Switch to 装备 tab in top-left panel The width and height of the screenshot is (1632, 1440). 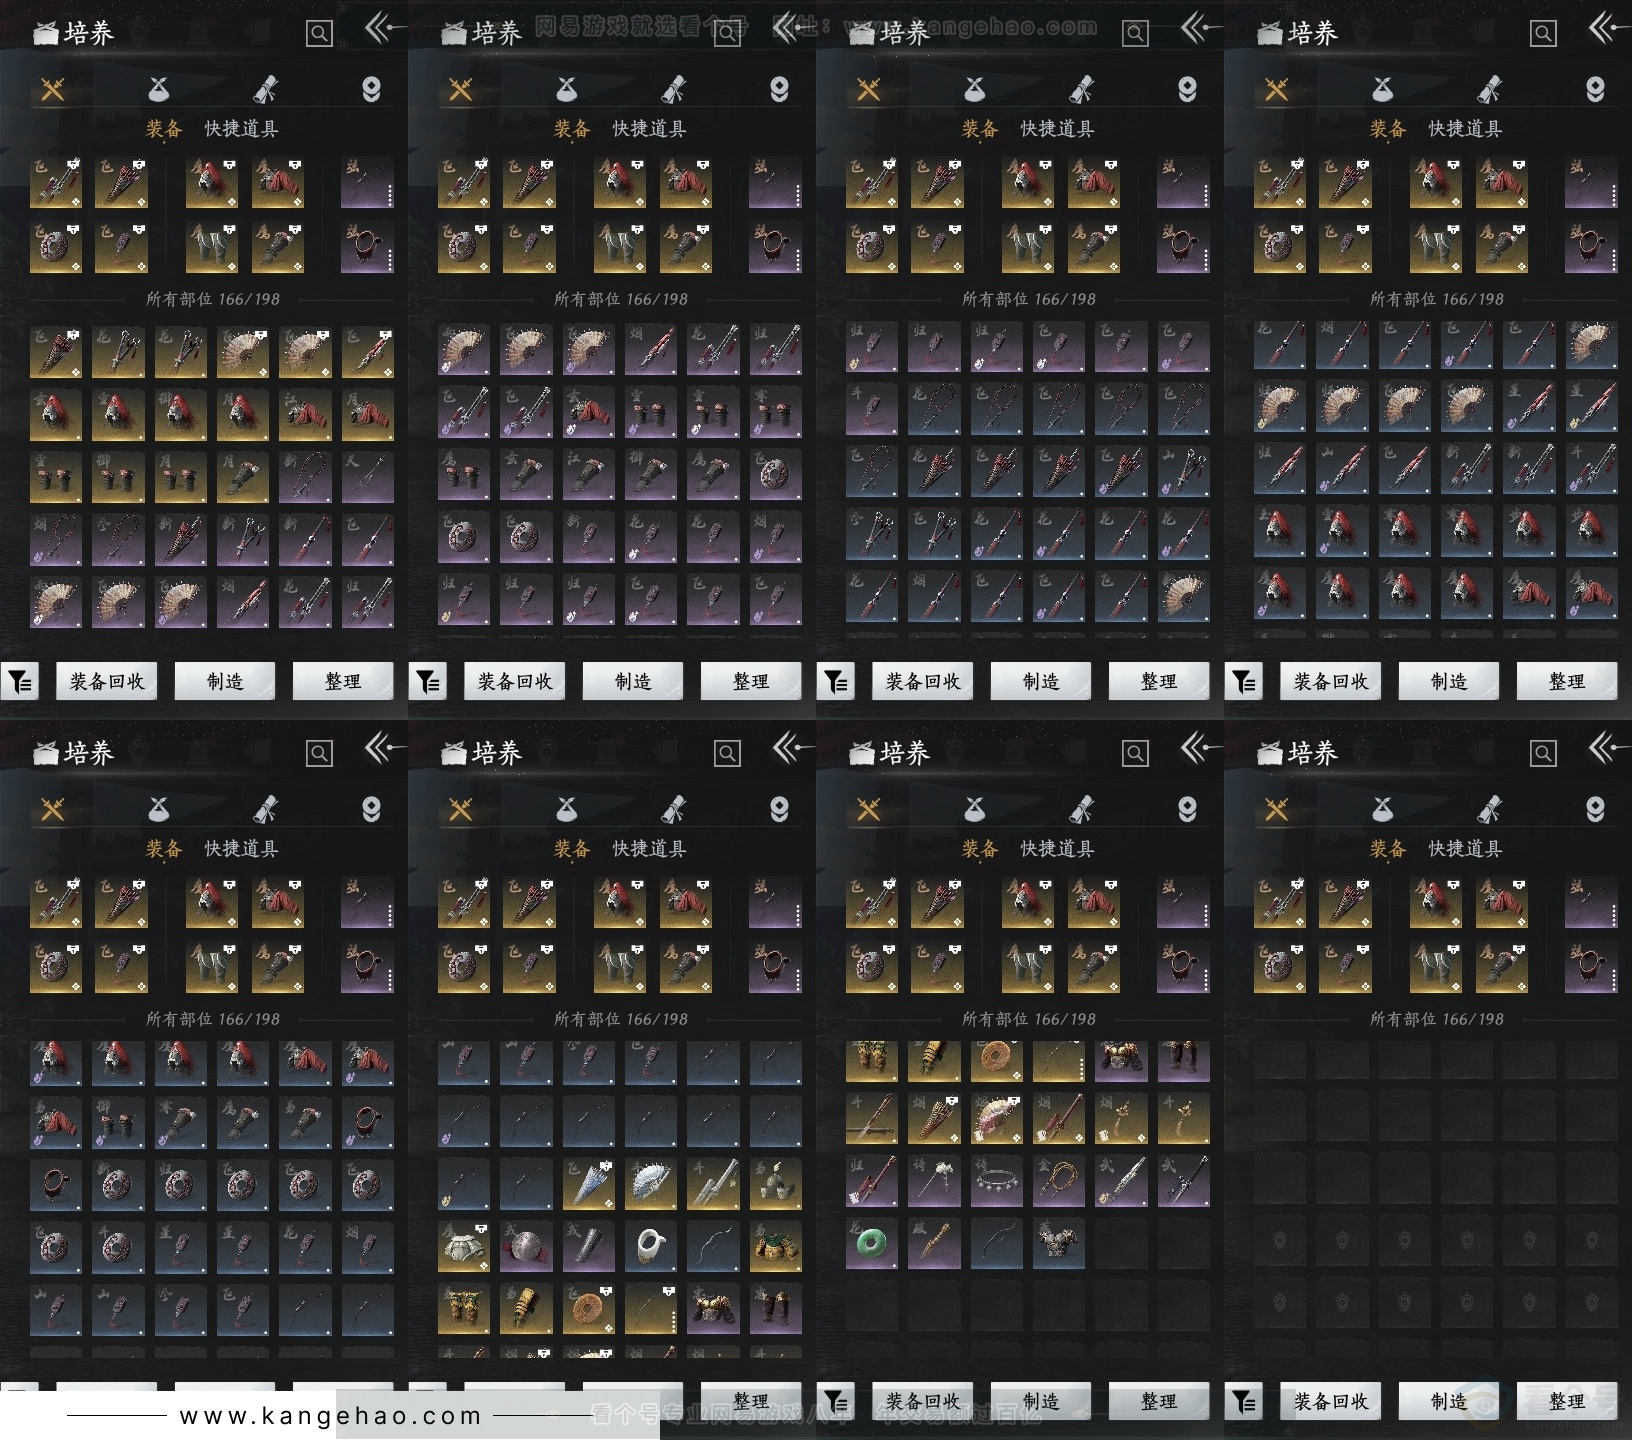point(164,129)
